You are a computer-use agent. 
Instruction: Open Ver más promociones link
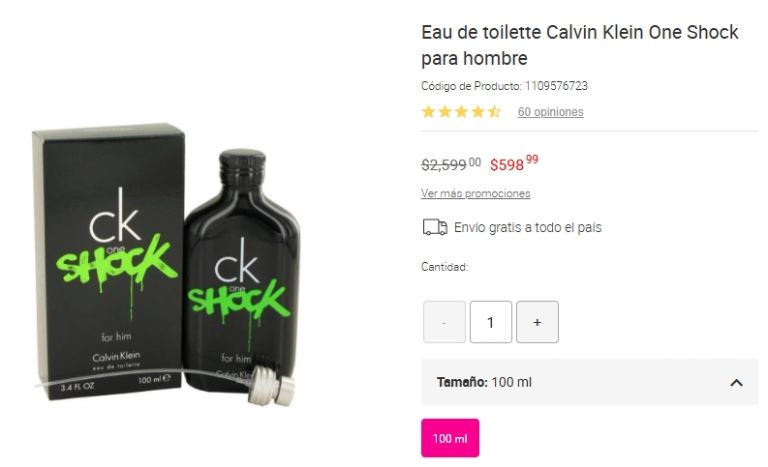476,193
